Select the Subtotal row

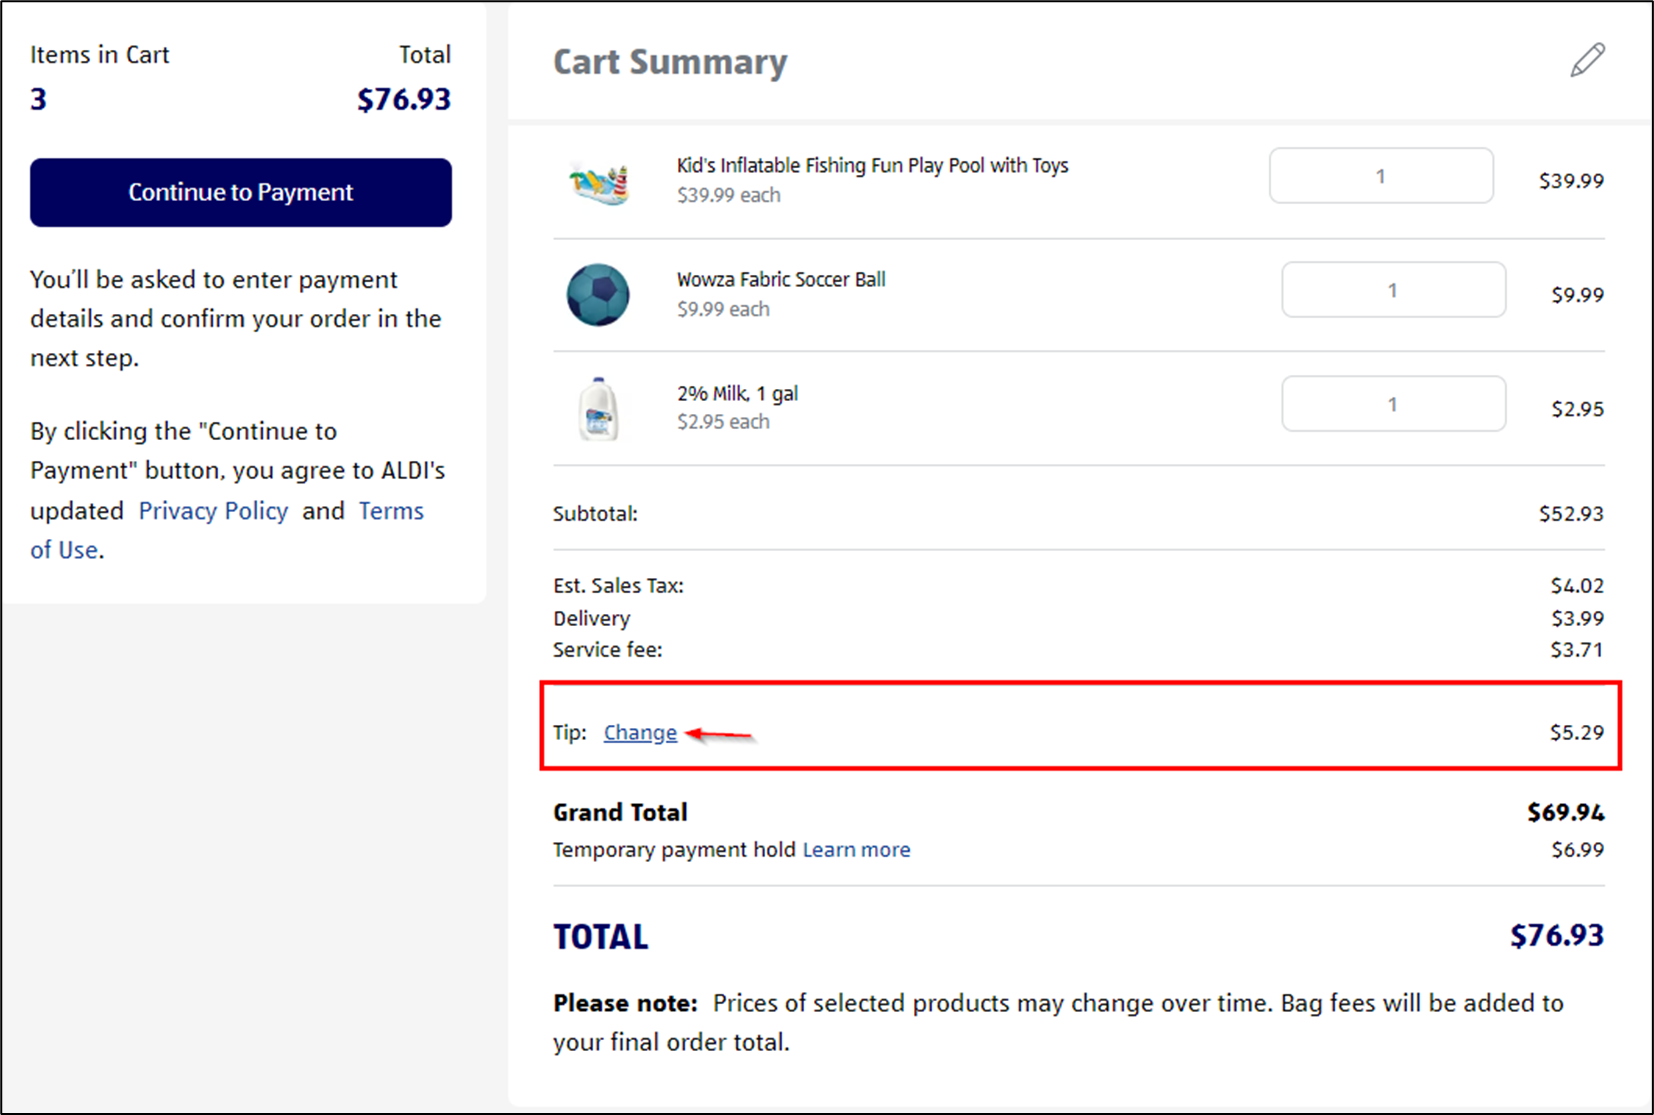point(596,513)
